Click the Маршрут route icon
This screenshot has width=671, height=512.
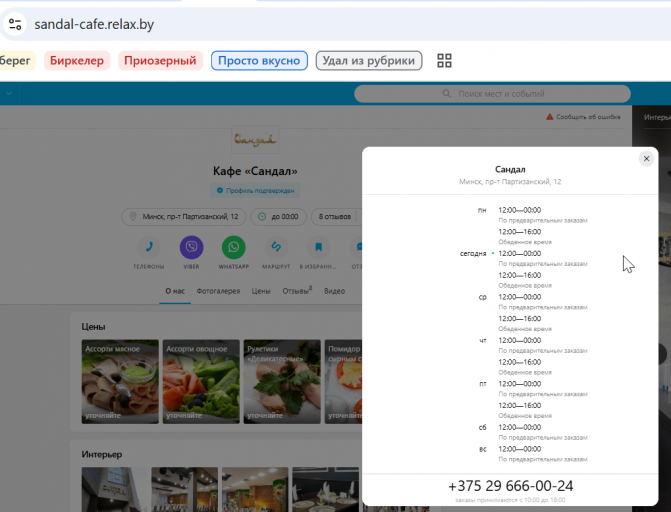click(276, 247)
